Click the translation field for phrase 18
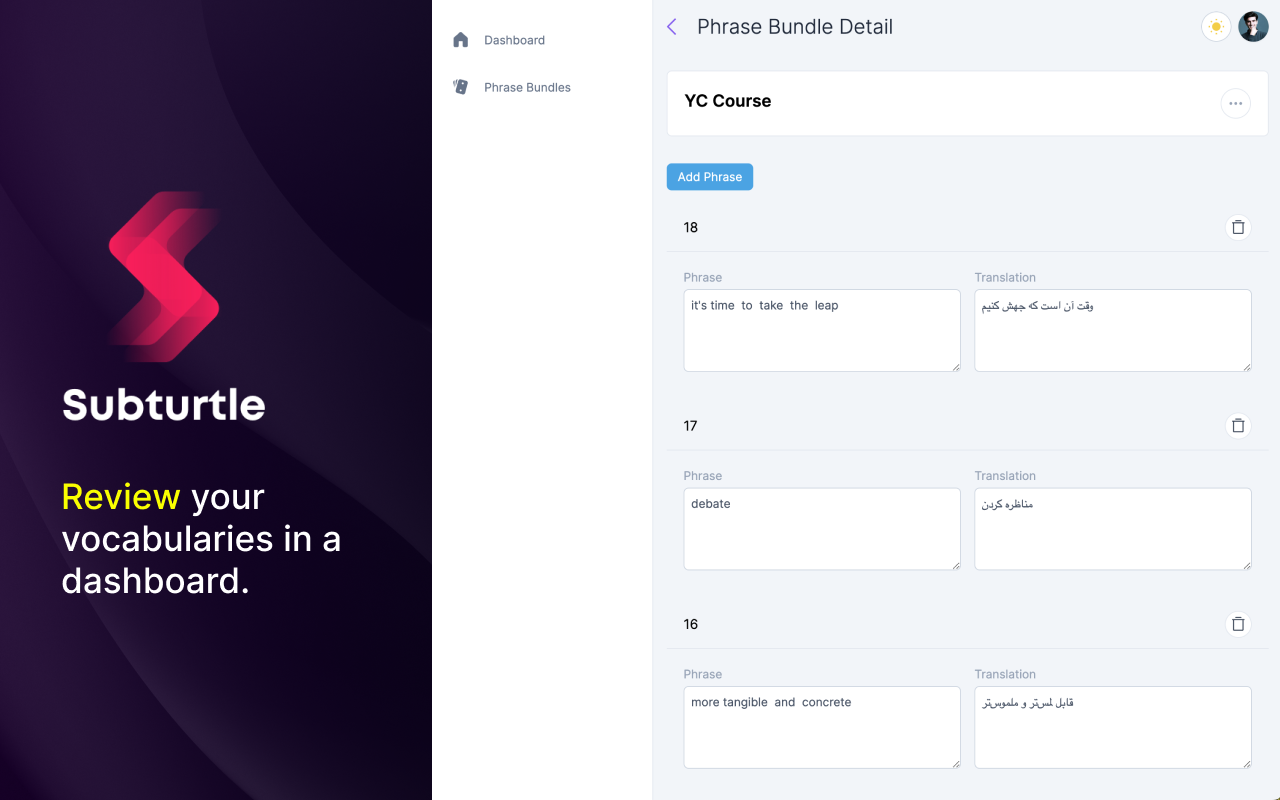The height and width of the screenshot is (800, 1280). pyautogui.click(x=1112, y=330)
